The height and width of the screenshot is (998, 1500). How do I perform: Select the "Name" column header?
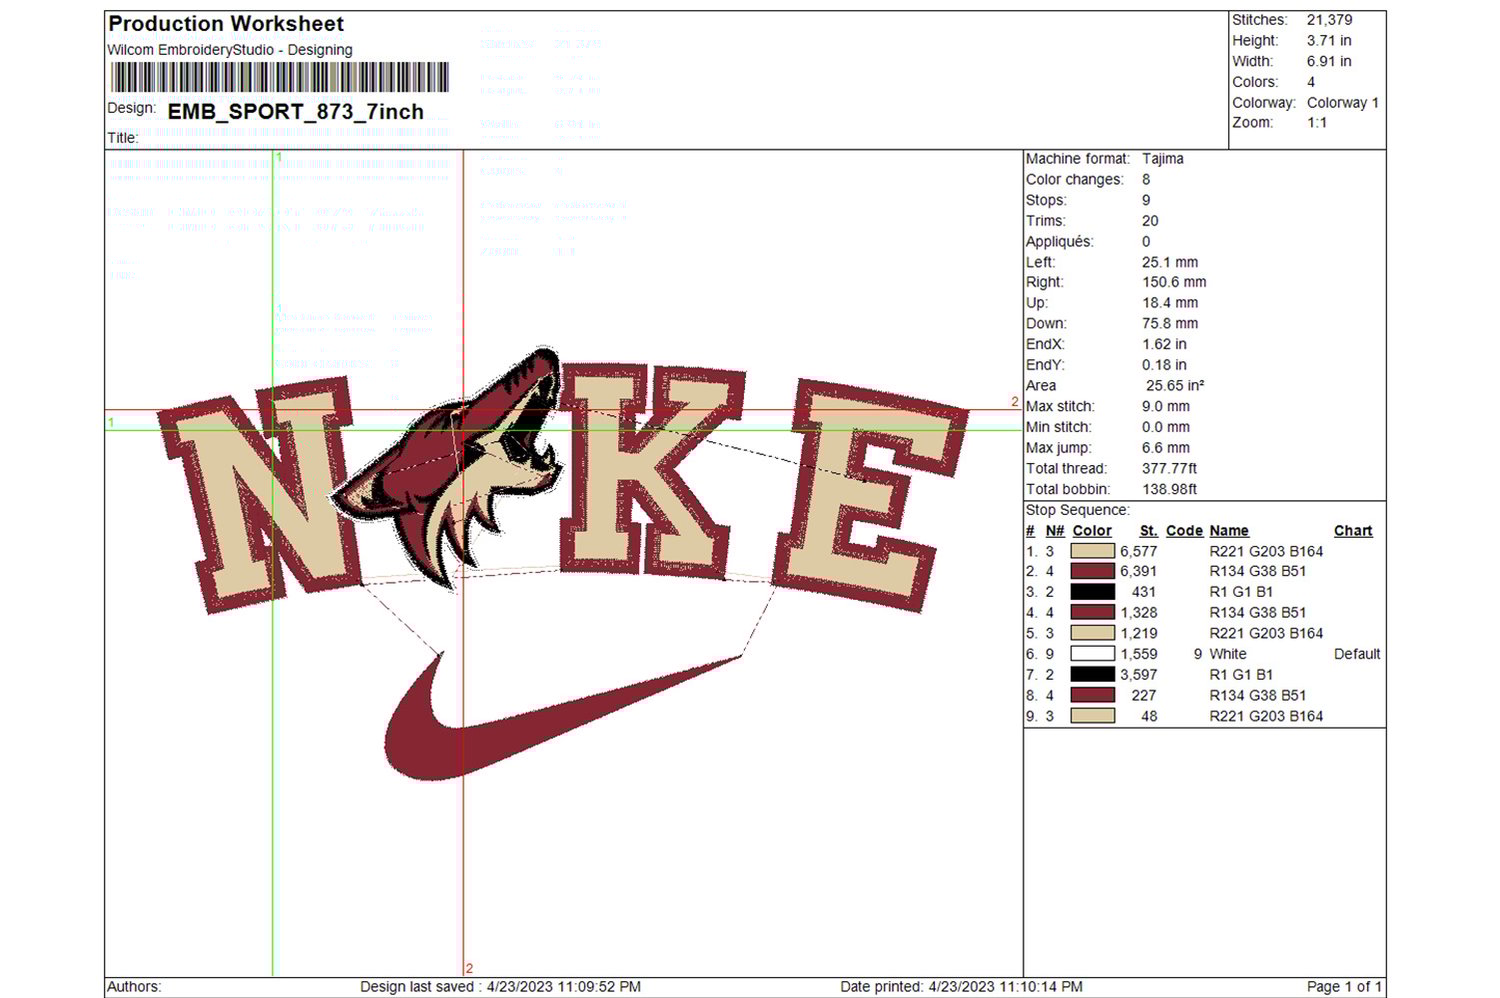1229,531
